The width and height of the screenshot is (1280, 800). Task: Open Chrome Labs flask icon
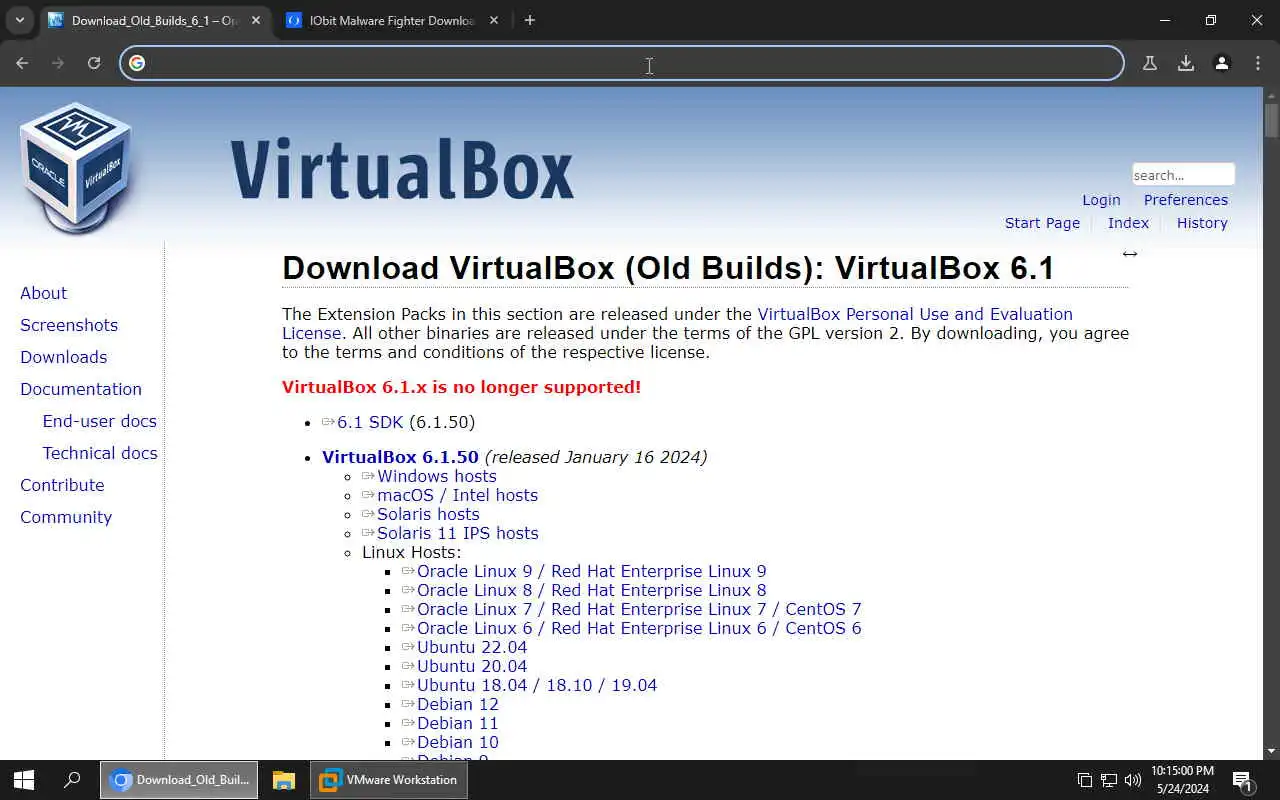1150,63
